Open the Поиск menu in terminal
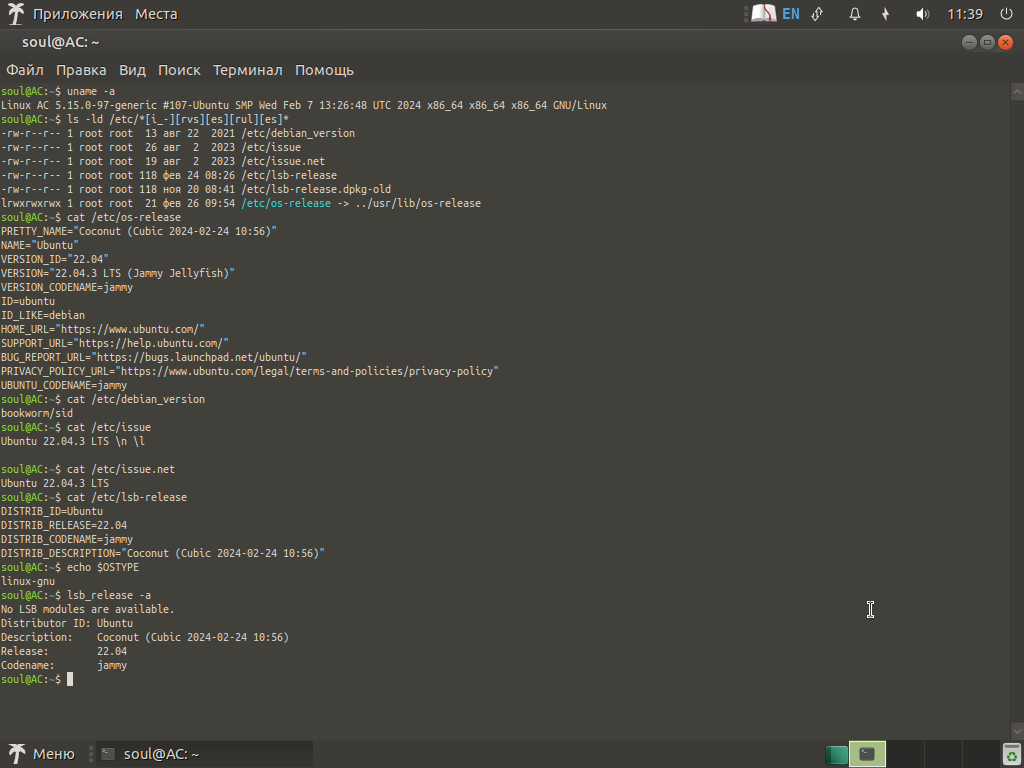1024x768 pixels. (179, 70)
